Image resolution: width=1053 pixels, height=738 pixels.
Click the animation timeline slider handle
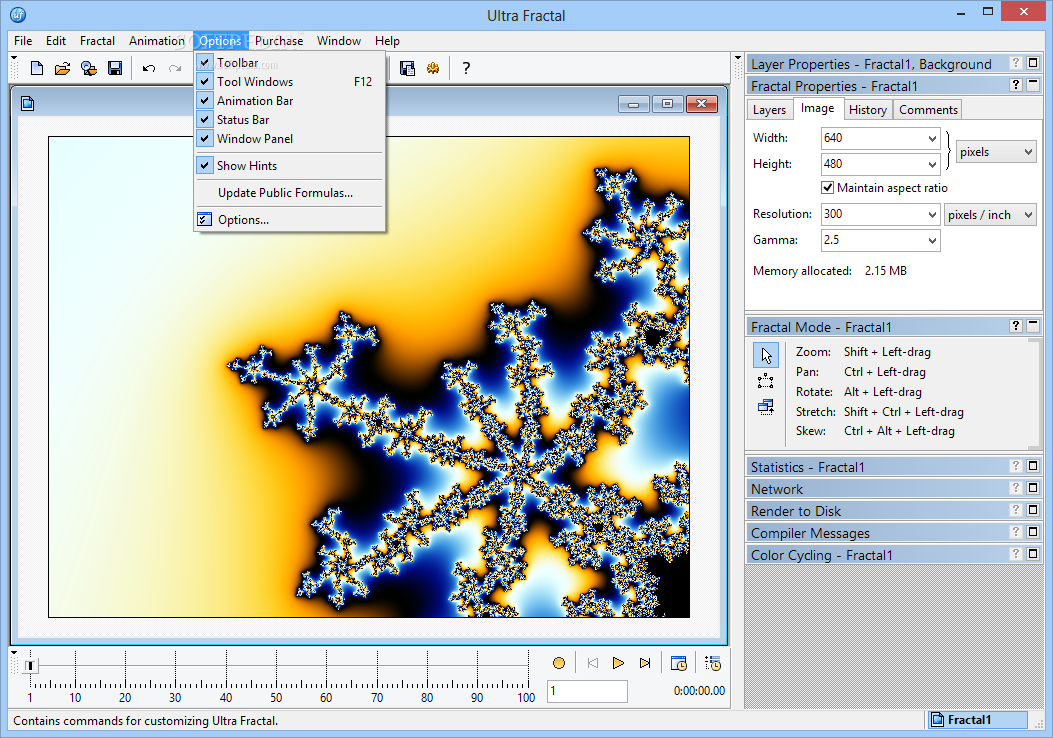pyautogui.click(x=30, y=665)
